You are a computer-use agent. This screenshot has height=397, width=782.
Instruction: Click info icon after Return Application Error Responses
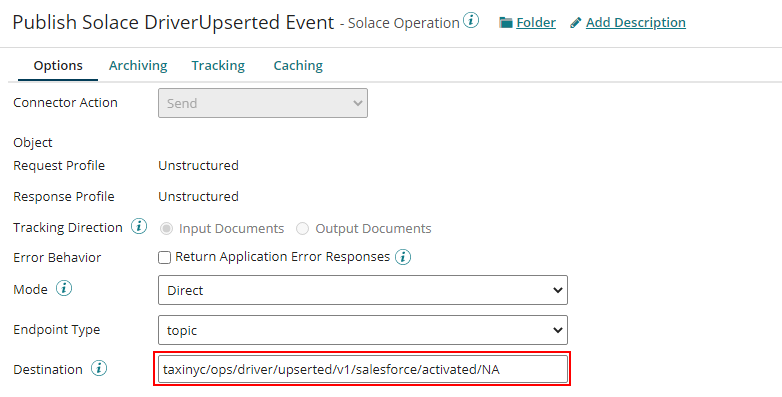[x=403, y=257]
